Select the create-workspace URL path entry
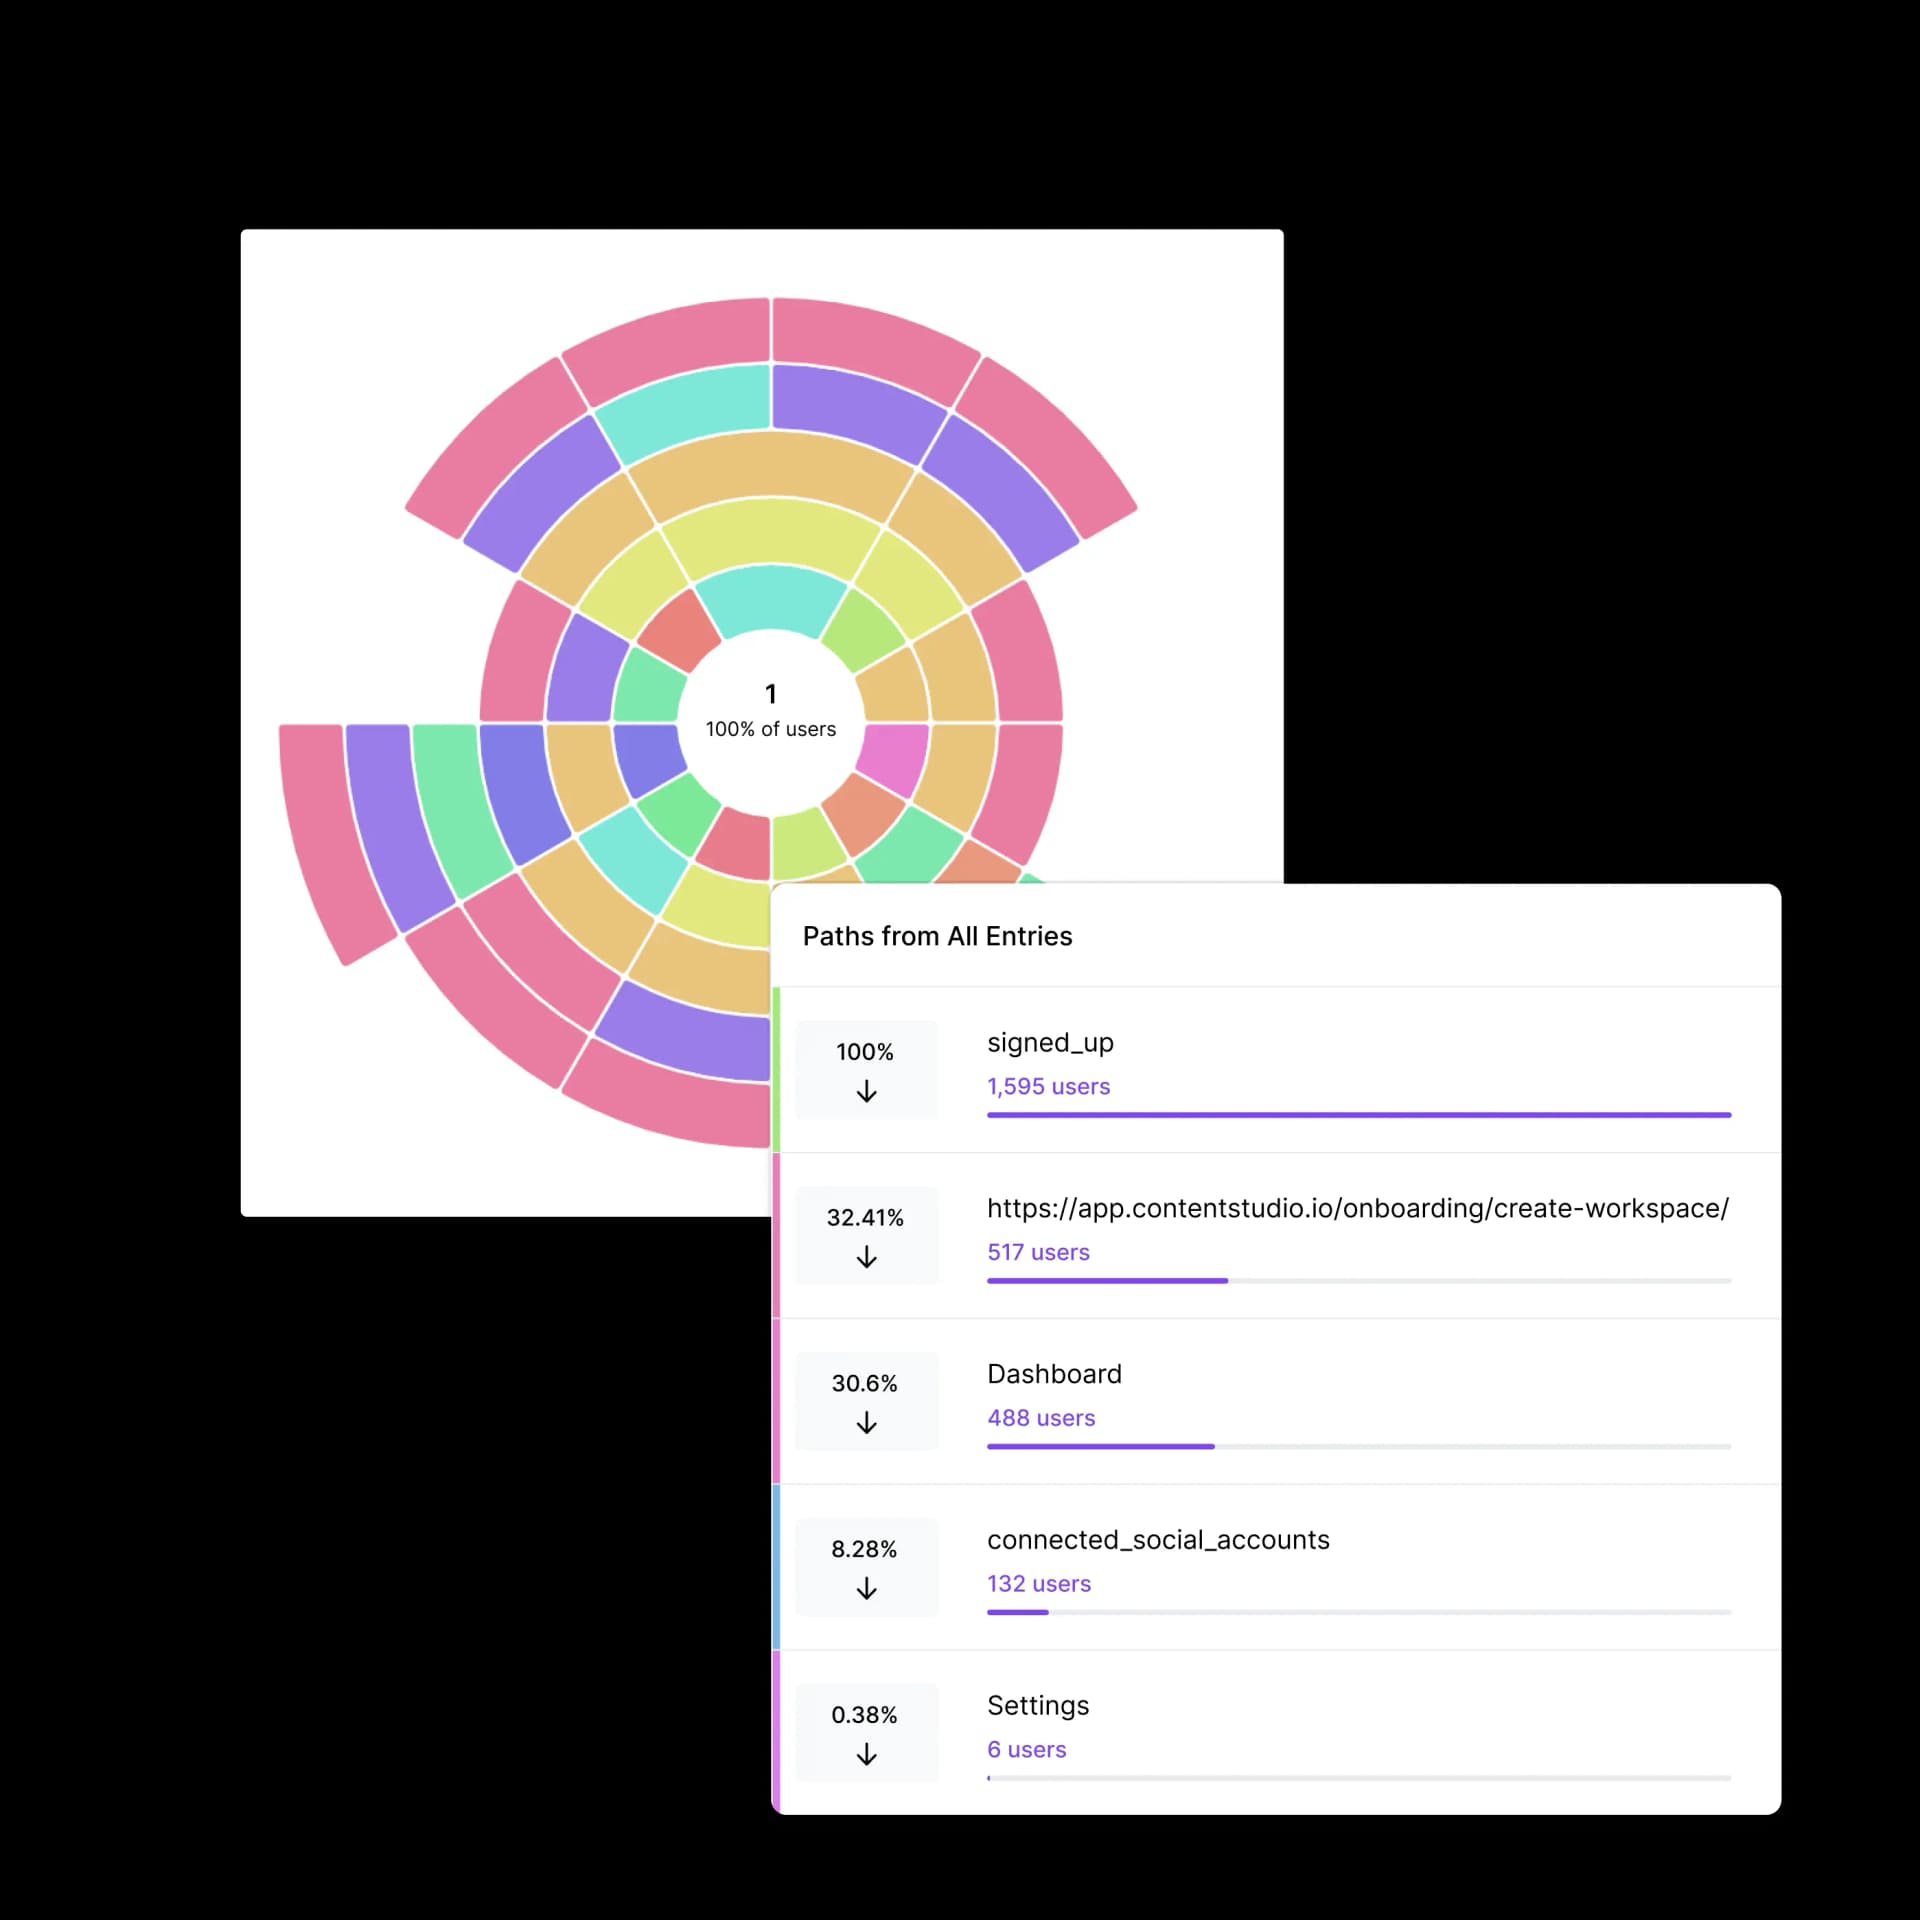This screenshot has width=1920, height=1920. (1357, 1208)
